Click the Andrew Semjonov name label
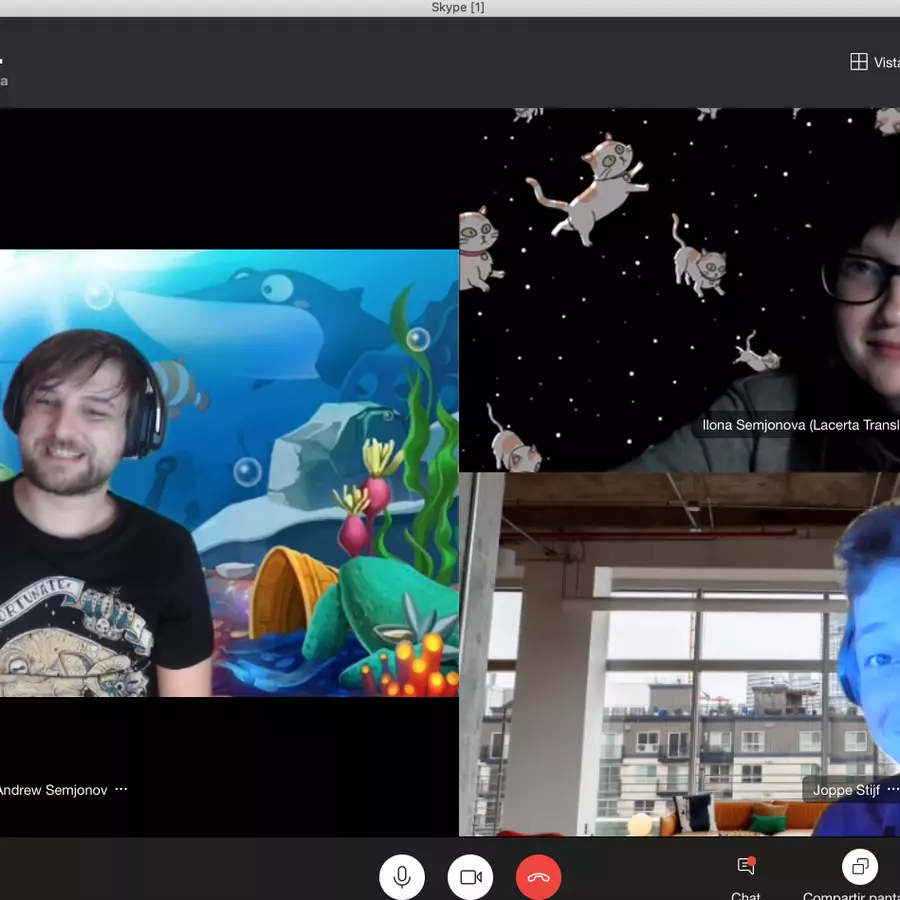Screen dimensions: 900x900 52,790
